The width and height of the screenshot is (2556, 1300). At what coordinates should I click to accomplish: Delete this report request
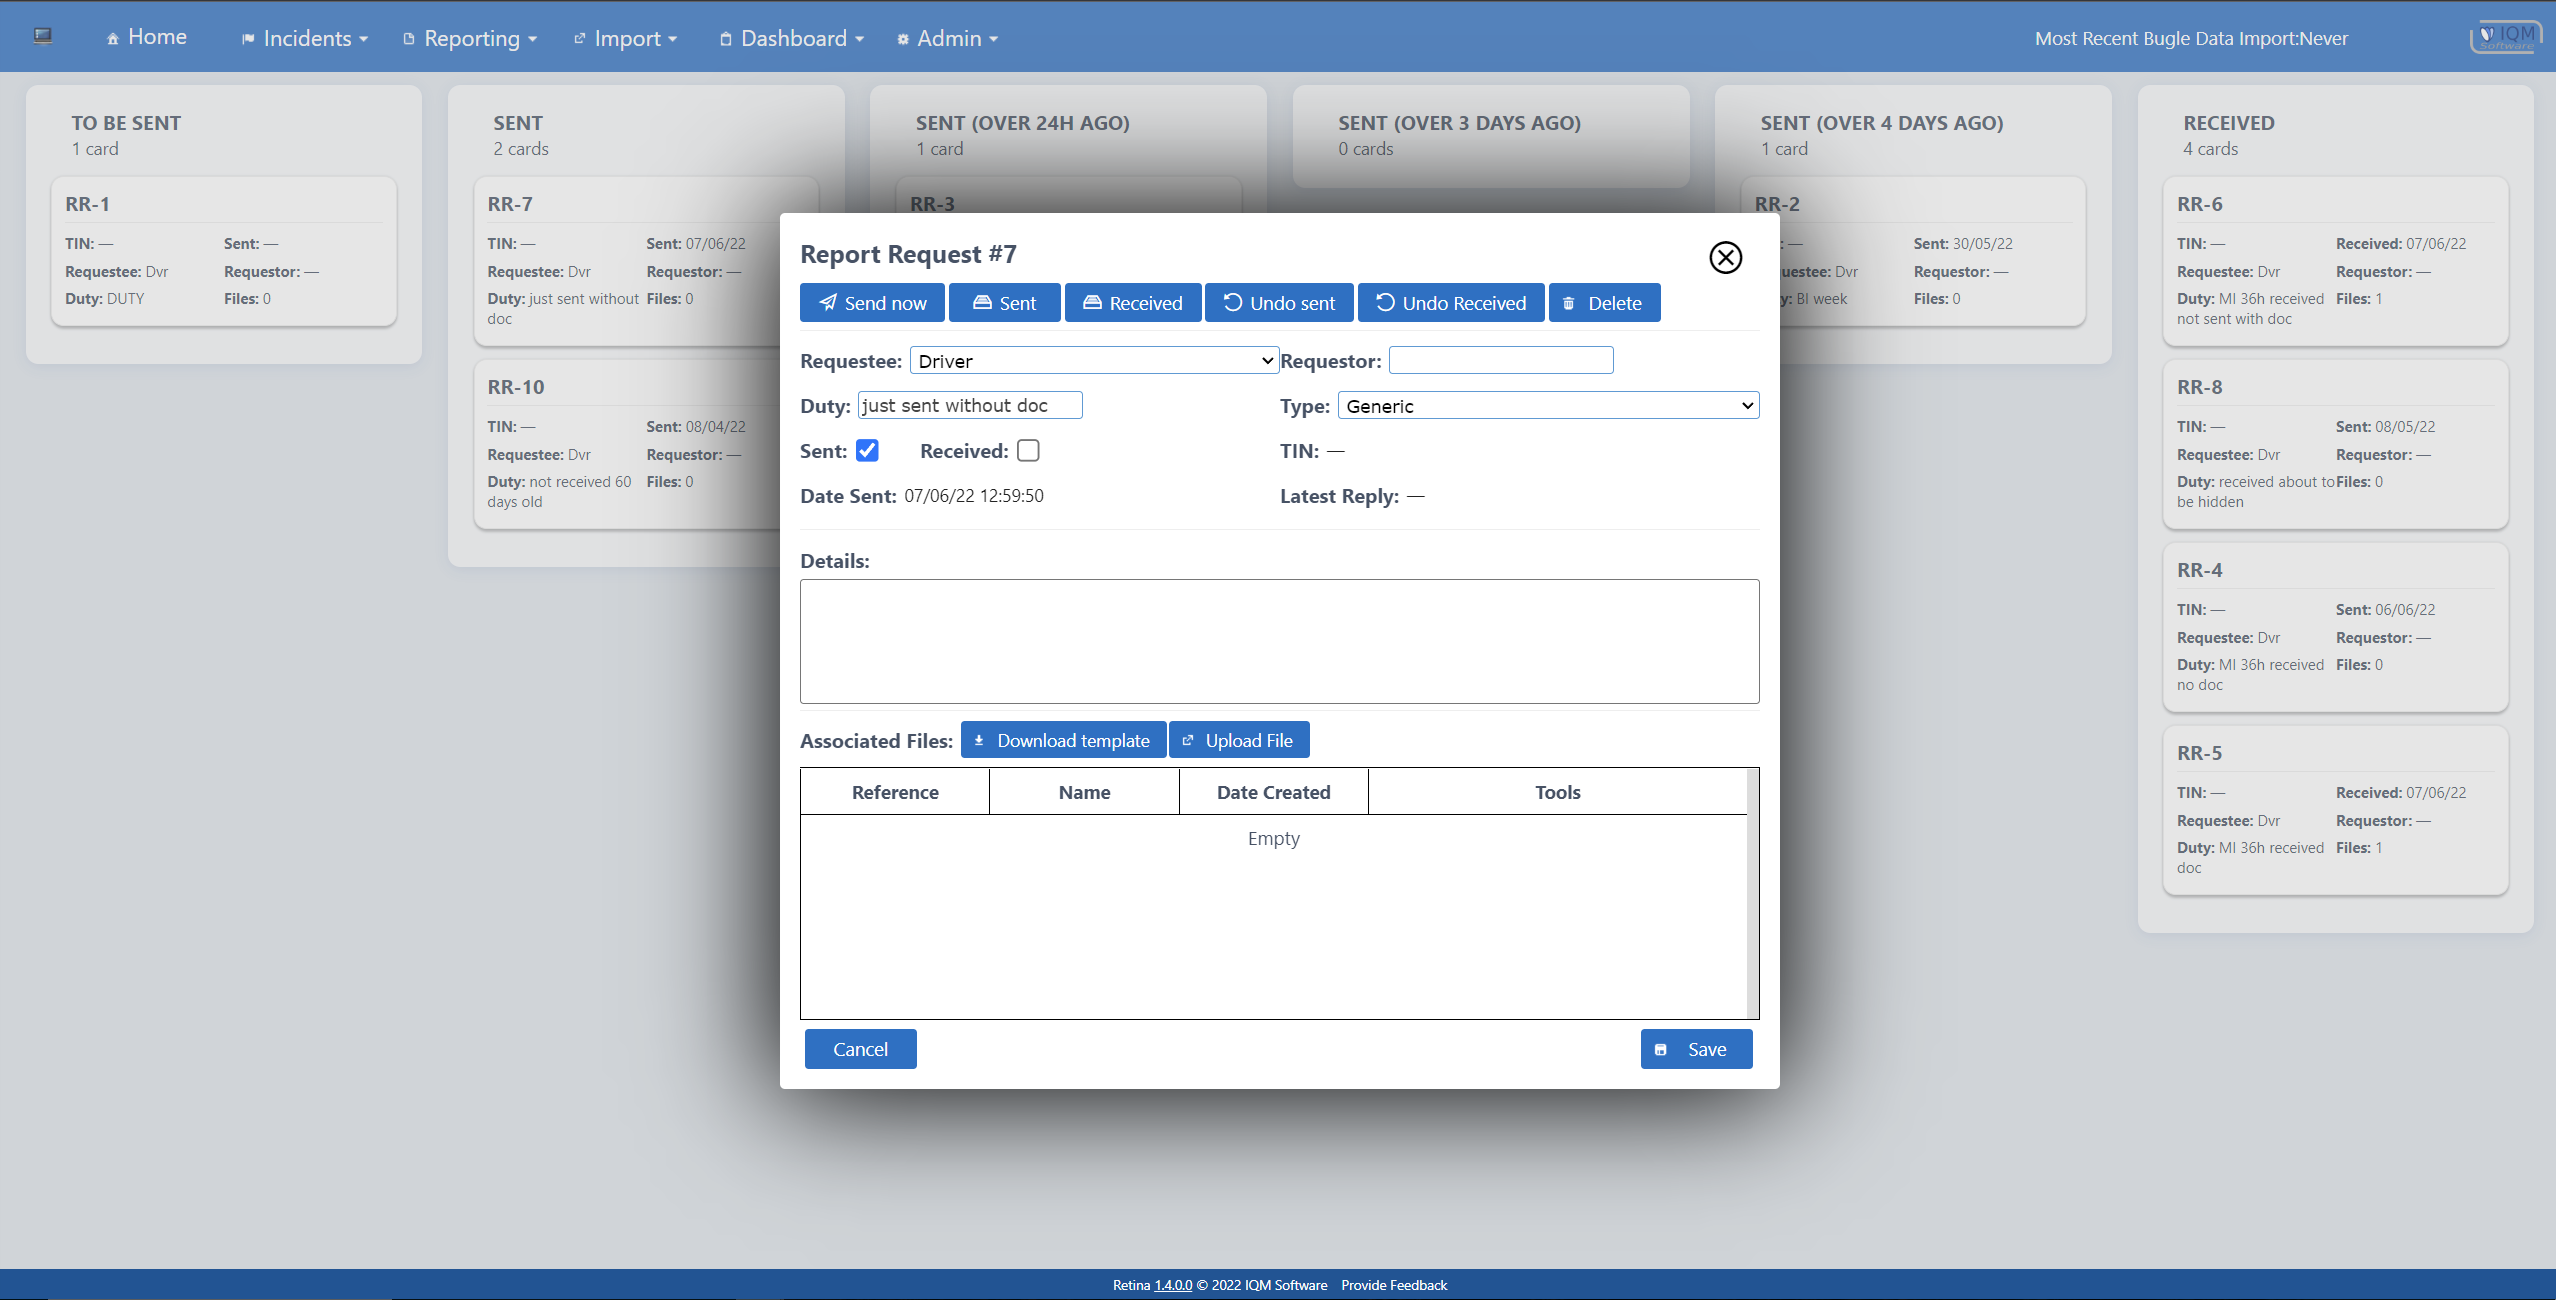(x=1604, y=303)
